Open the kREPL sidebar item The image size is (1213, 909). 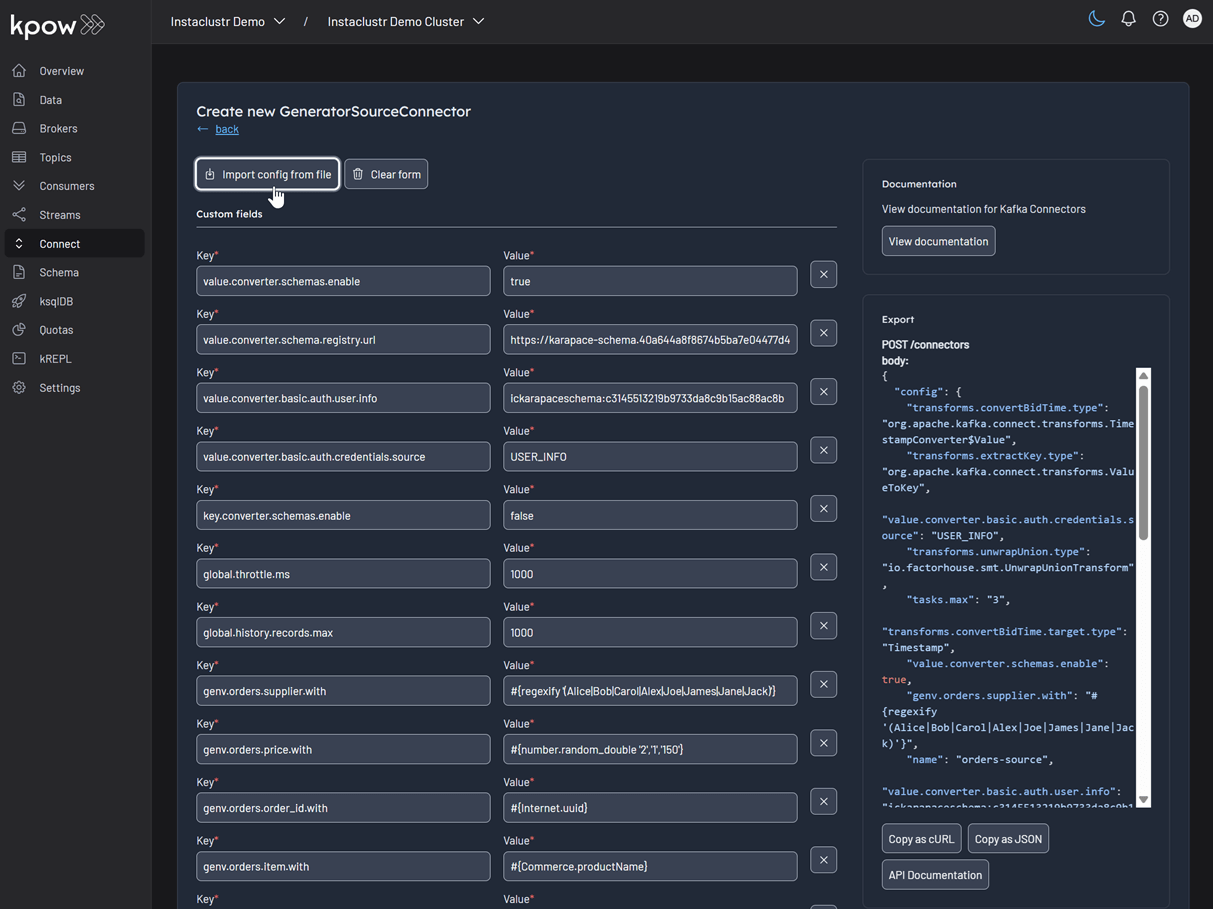pos(55,358)
